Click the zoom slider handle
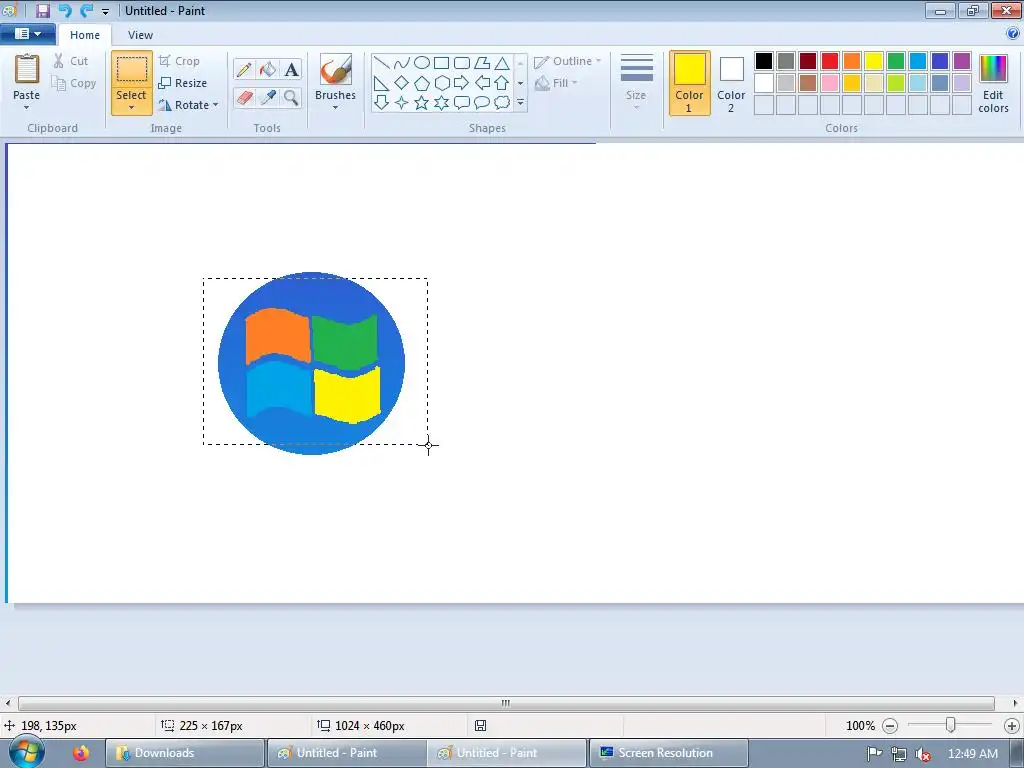Viewport: 1024px width, 768px height. pos(950,725)
